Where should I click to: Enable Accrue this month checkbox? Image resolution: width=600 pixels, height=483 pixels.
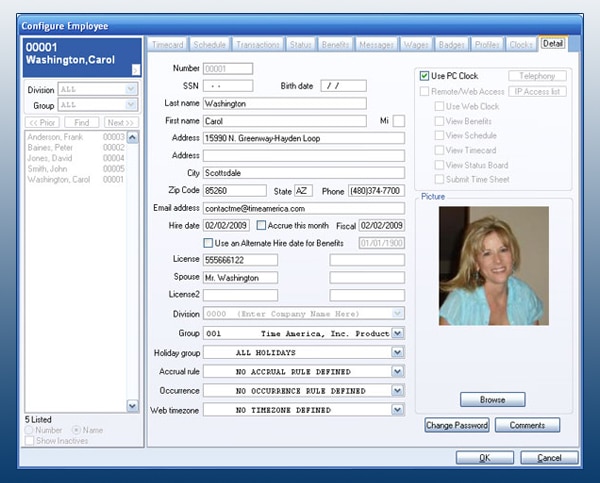pos(261,225)
